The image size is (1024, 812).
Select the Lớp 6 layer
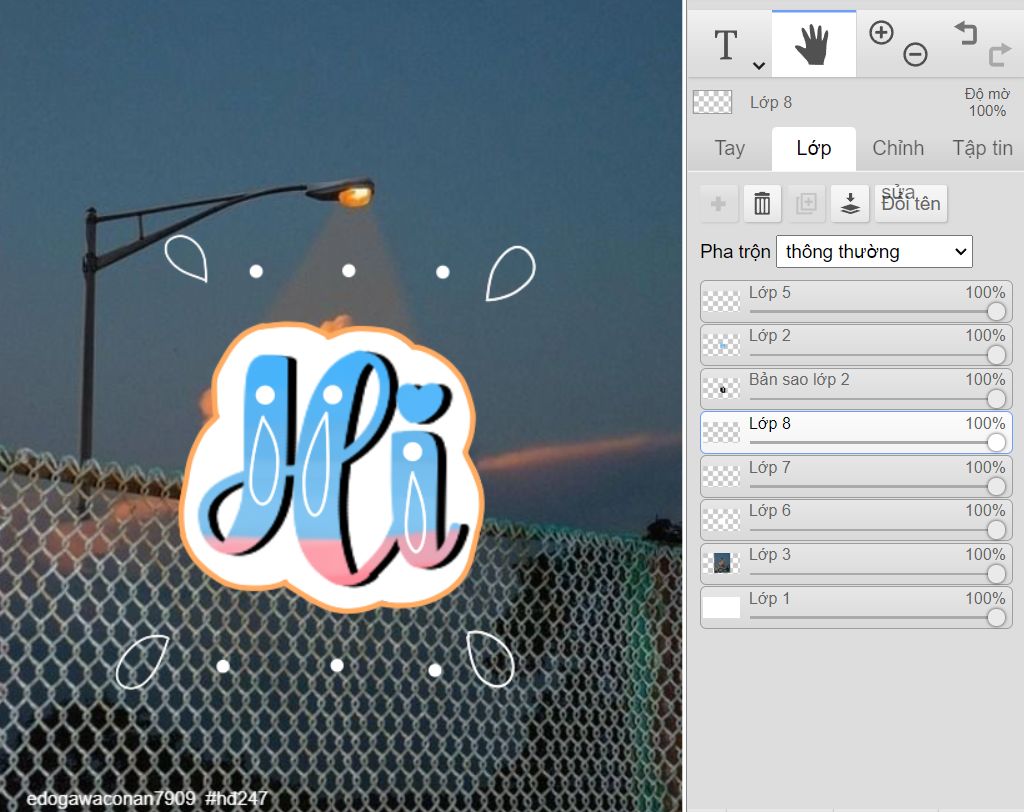(856, 520)
